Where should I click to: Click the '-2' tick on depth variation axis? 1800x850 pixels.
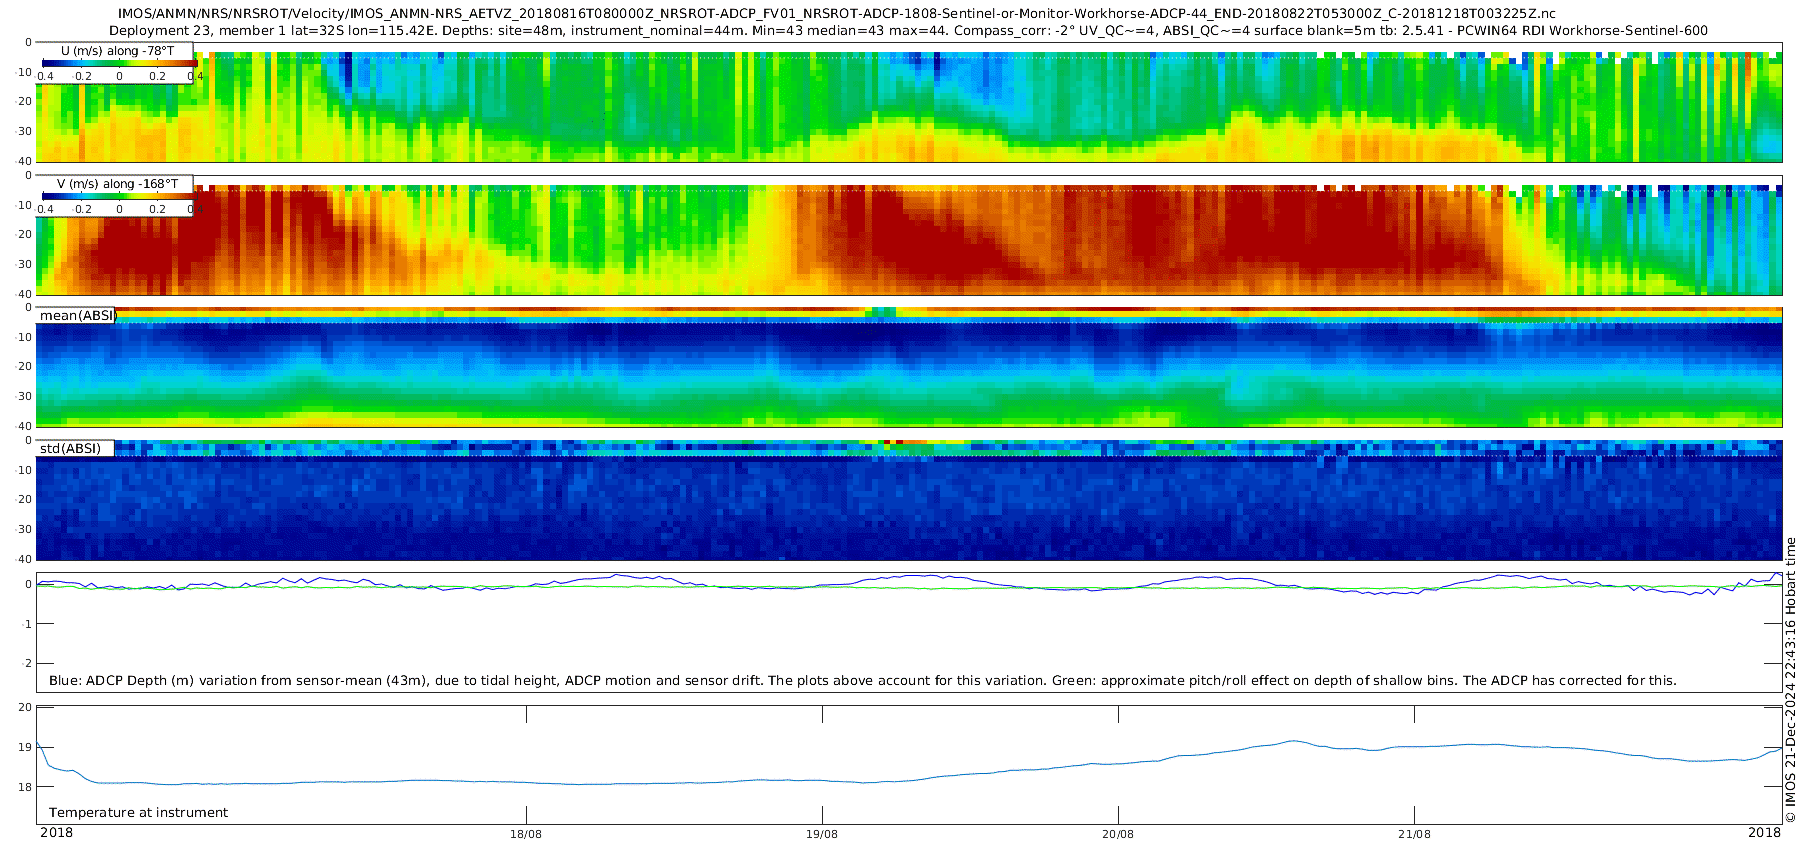coord(26,663)
